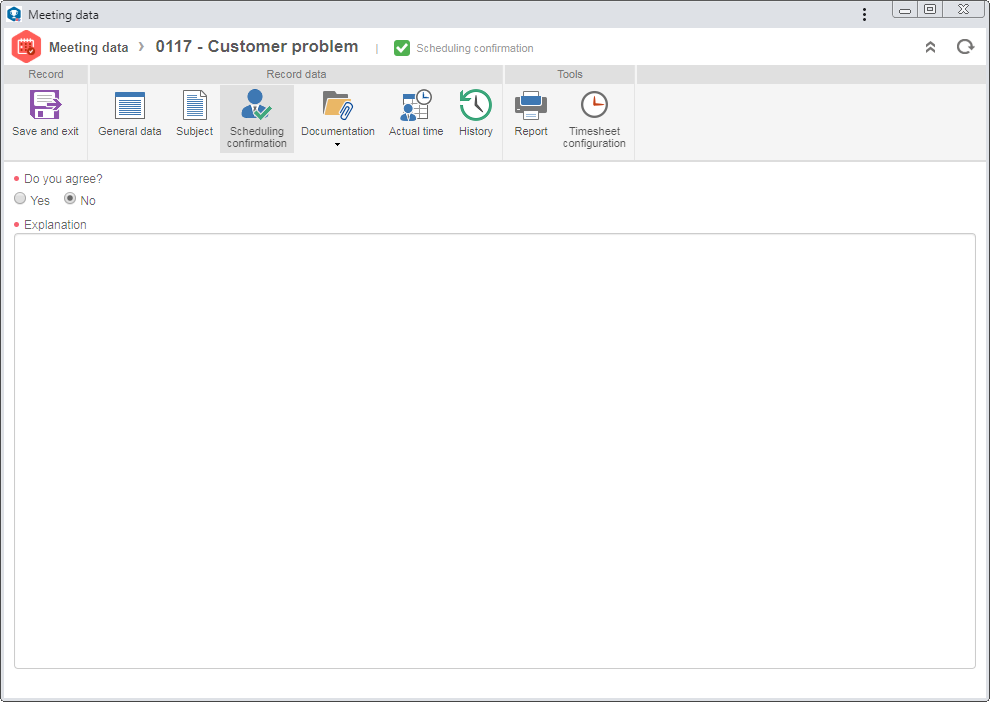Image resolution: width=990 pixels, height=702 pixels.
Task: Collapse the toolbar with double chevron
Action: pos(930,47)
